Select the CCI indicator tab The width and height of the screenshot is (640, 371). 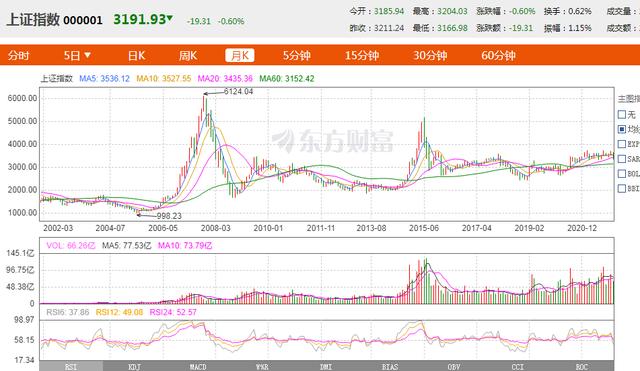coord(518,366)
